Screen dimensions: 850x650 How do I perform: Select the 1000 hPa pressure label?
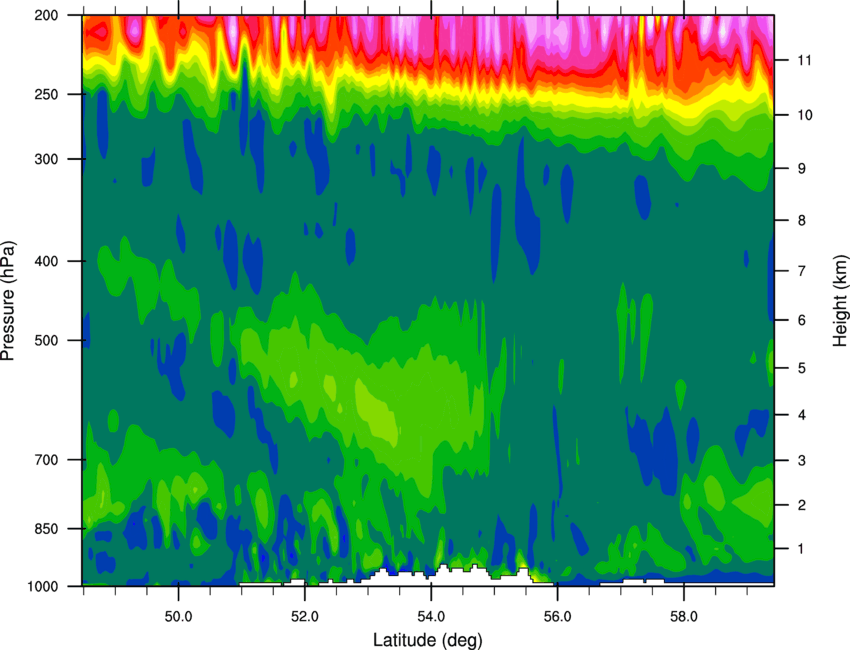pos(42,587)
